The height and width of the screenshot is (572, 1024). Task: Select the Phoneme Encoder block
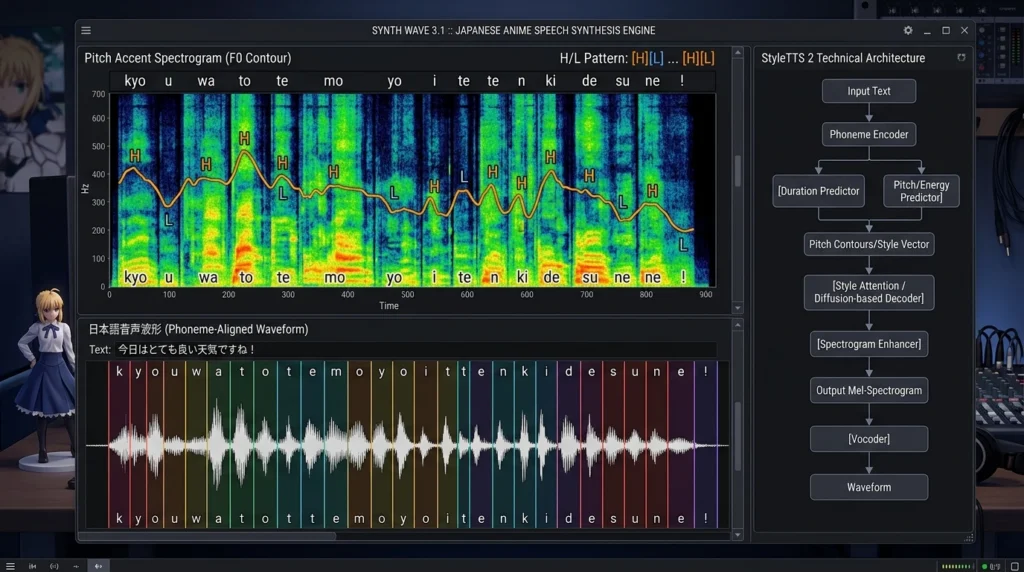click(x=869, y=135)
